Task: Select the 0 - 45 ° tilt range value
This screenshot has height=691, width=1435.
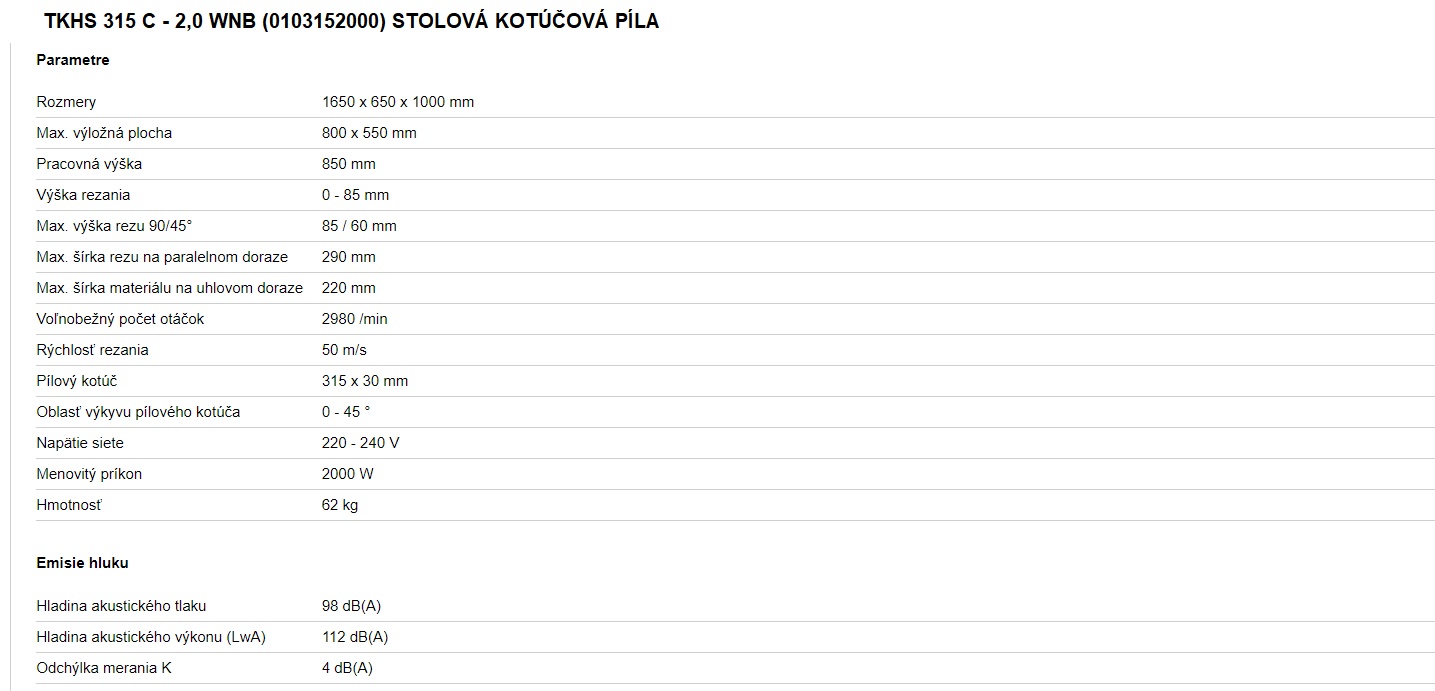Action: click(x=346, y=412)
